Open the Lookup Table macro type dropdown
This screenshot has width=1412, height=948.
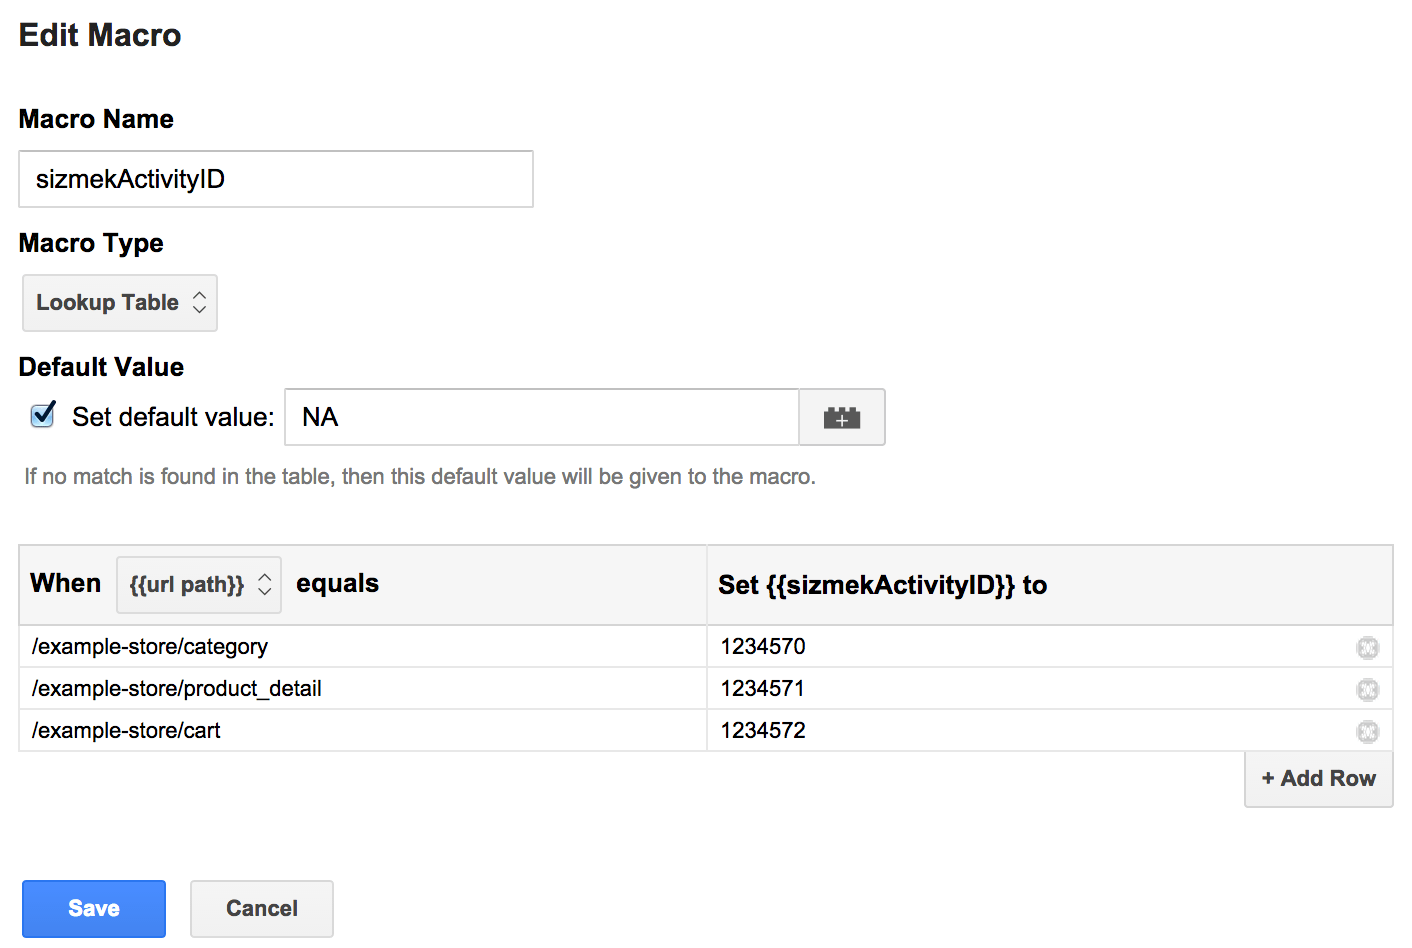(x=120, y=303)
